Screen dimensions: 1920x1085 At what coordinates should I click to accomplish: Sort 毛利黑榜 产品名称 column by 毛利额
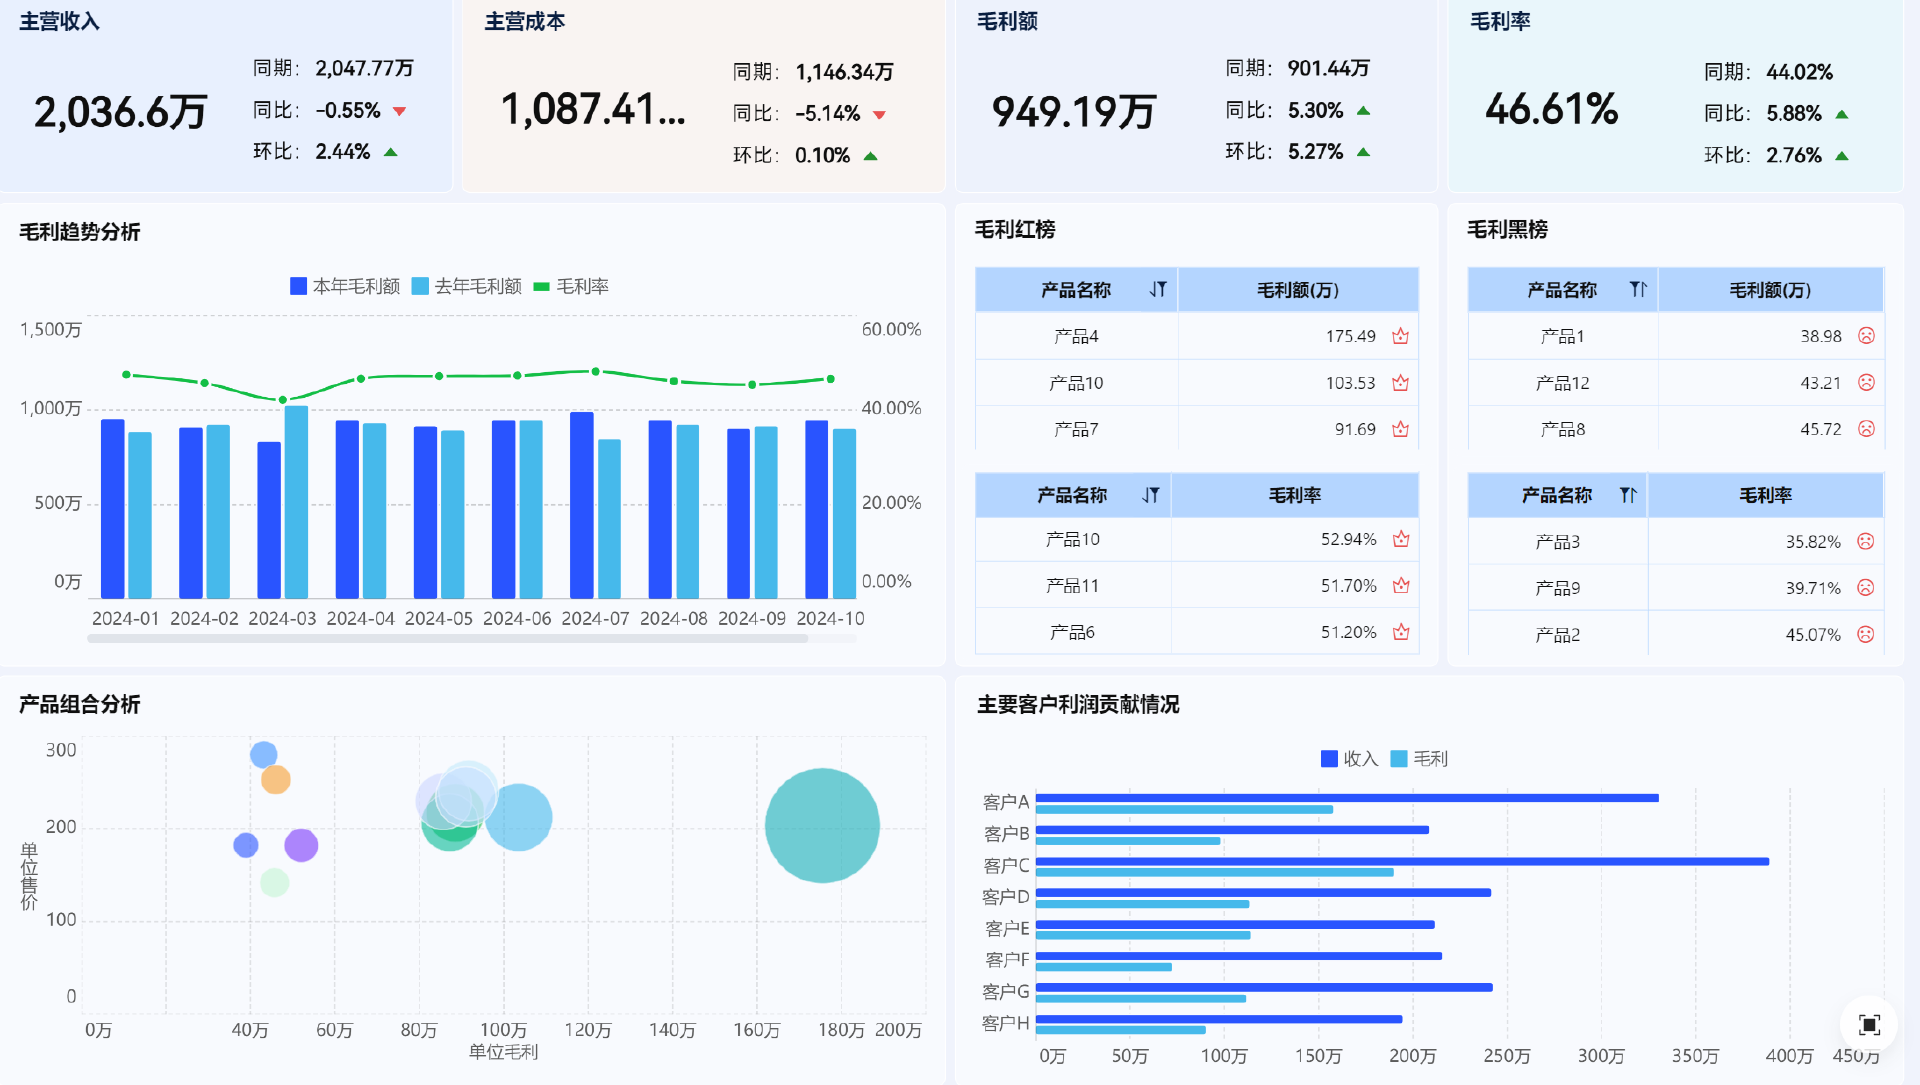coord(1637,290)
